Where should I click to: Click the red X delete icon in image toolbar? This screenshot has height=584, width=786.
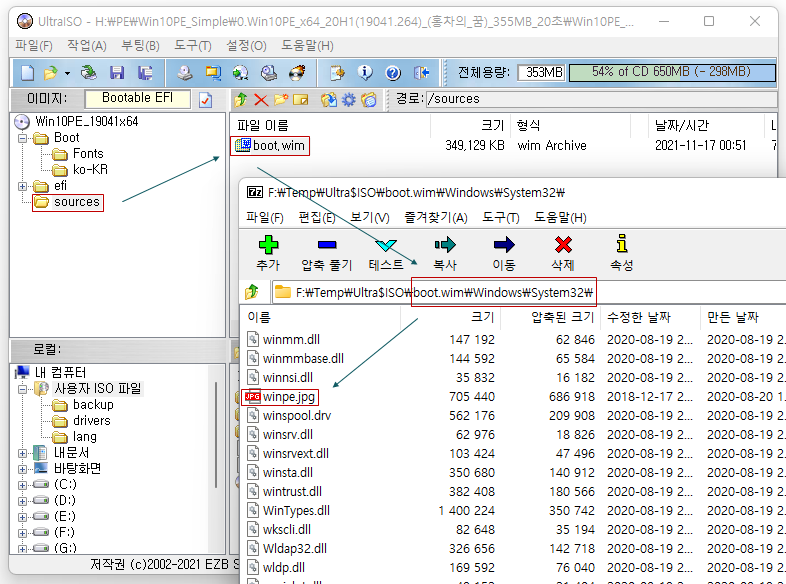(x=261, y=100)
